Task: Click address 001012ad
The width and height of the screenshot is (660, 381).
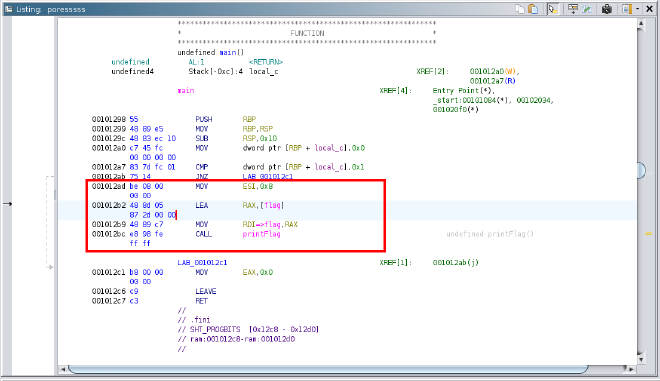Action: [x=109, y=186]
